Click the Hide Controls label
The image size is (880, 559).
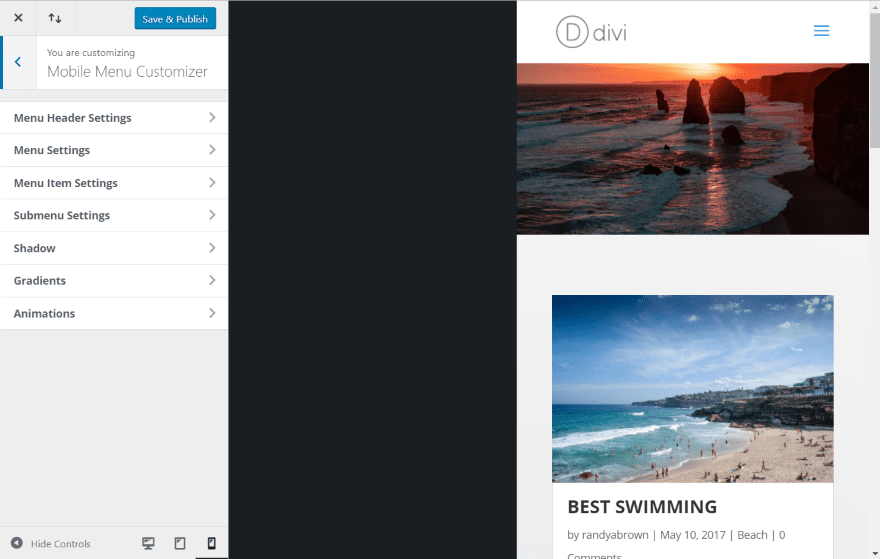(61, 544)
